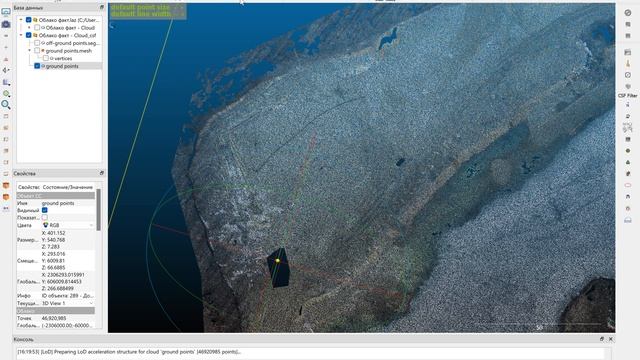Float the Консоль panel
This screenshot has width=640, height=360.
[602, 339]
